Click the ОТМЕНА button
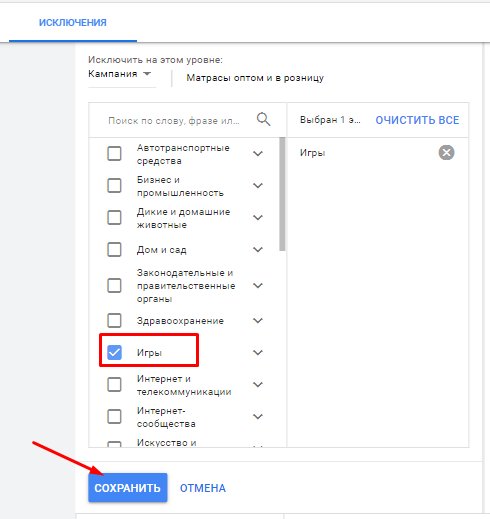The image size is (490, 519). [x=203, y=488]
